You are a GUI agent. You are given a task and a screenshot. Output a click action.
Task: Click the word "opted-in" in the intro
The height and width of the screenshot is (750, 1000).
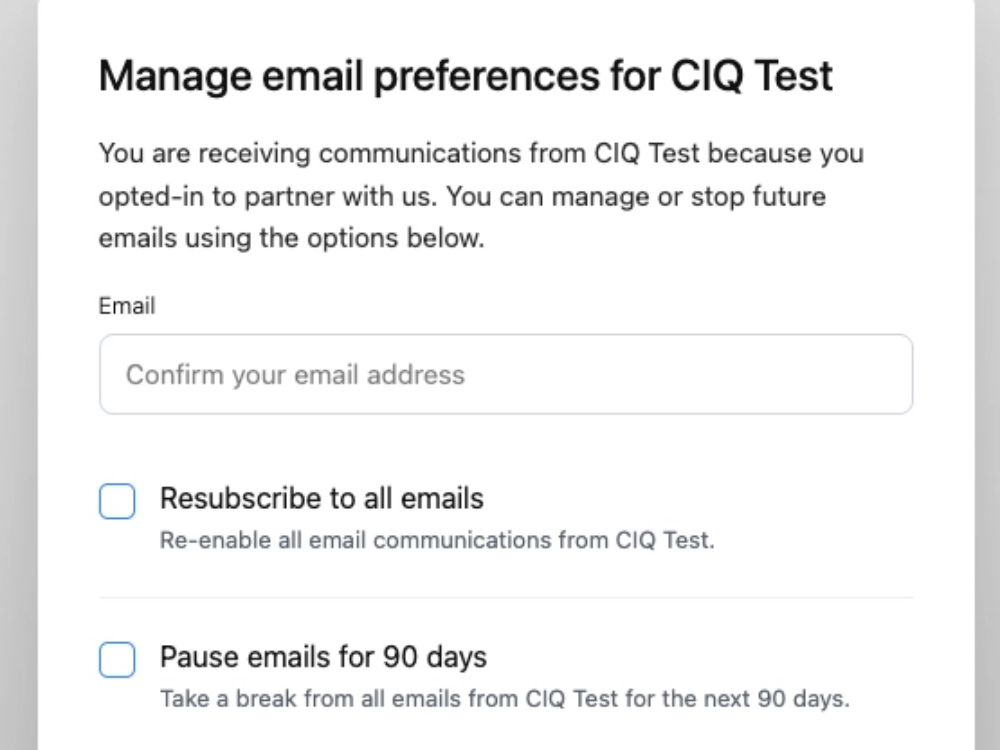150,197
